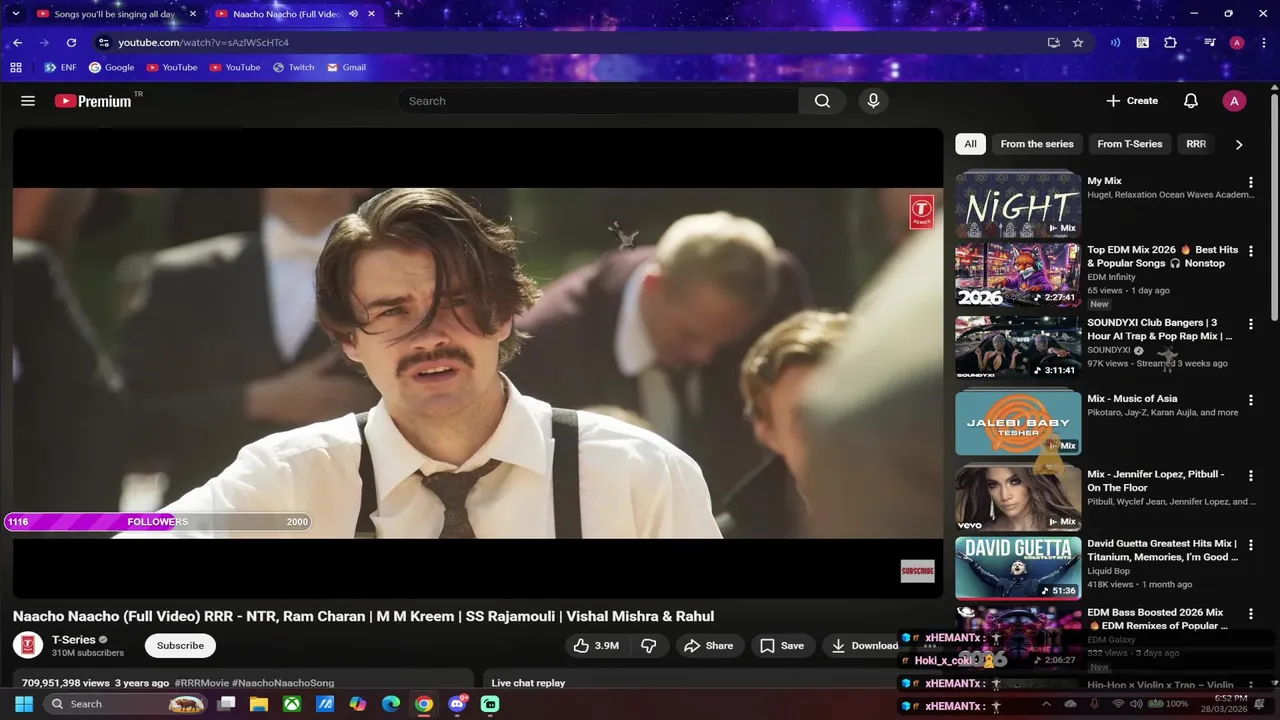This screenshot has width=1280, height=720.
Task: Open T-Series channel avatar
Action: point(28,645)
